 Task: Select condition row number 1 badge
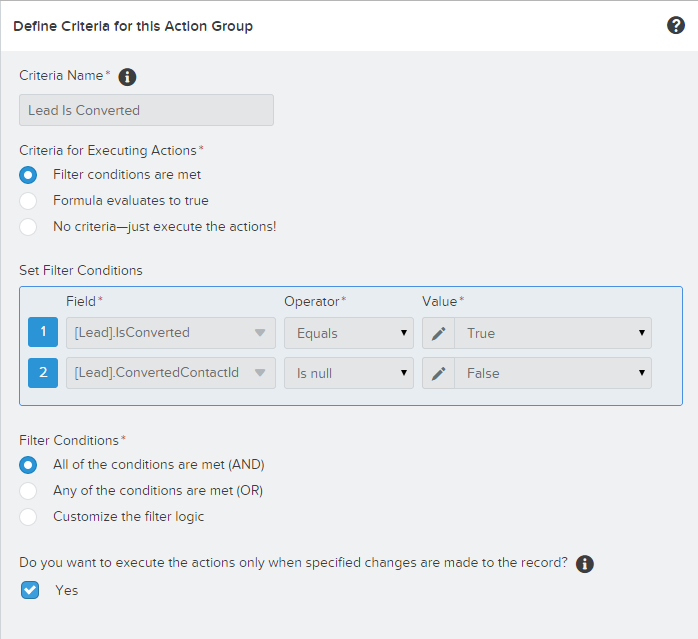[x=43, y=333]
